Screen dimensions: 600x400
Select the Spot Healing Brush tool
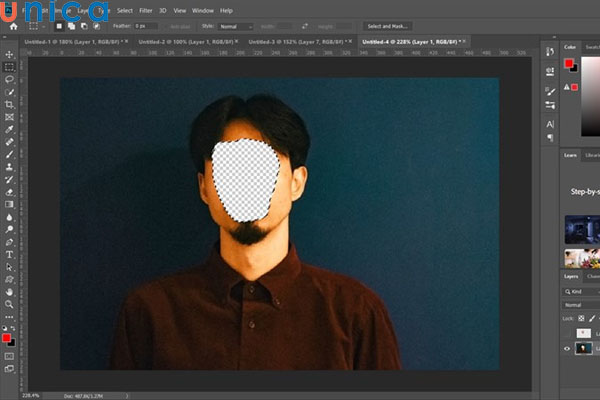coord(9,142)
